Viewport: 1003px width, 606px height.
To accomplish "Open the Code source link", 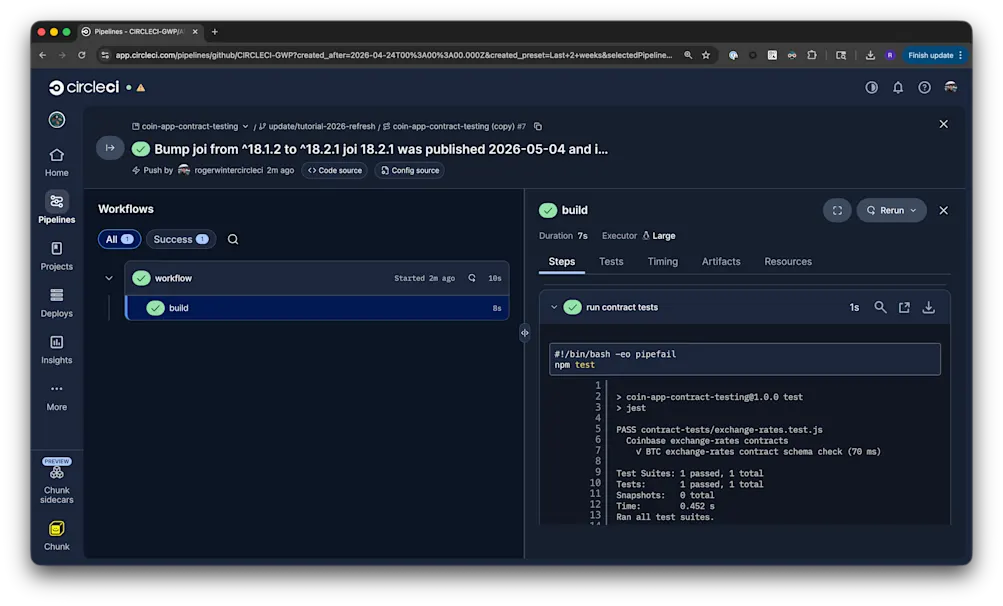I will tap(335, 170).
